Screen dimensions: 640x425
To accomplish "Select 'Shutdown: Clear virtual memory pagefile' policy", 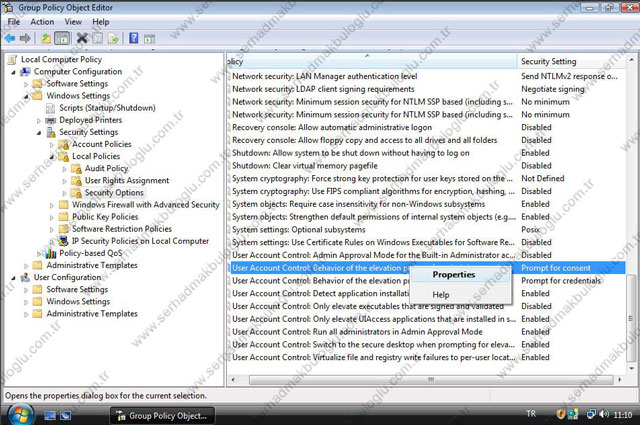I will tap(304, 166).
